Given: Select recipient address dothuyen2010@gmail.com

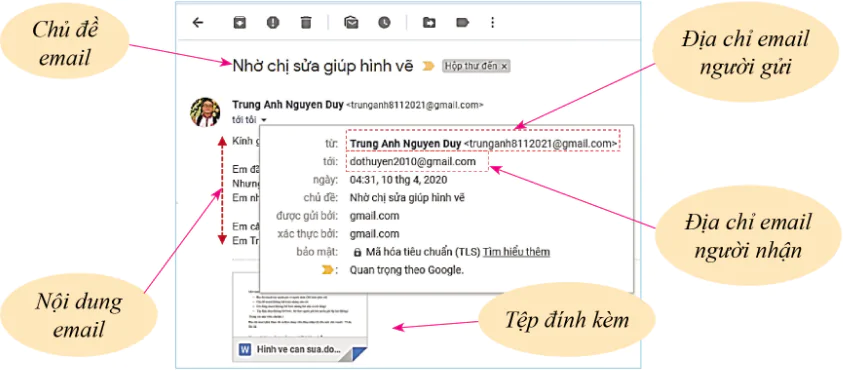Looking at the screenshot, I should point(413,161).
